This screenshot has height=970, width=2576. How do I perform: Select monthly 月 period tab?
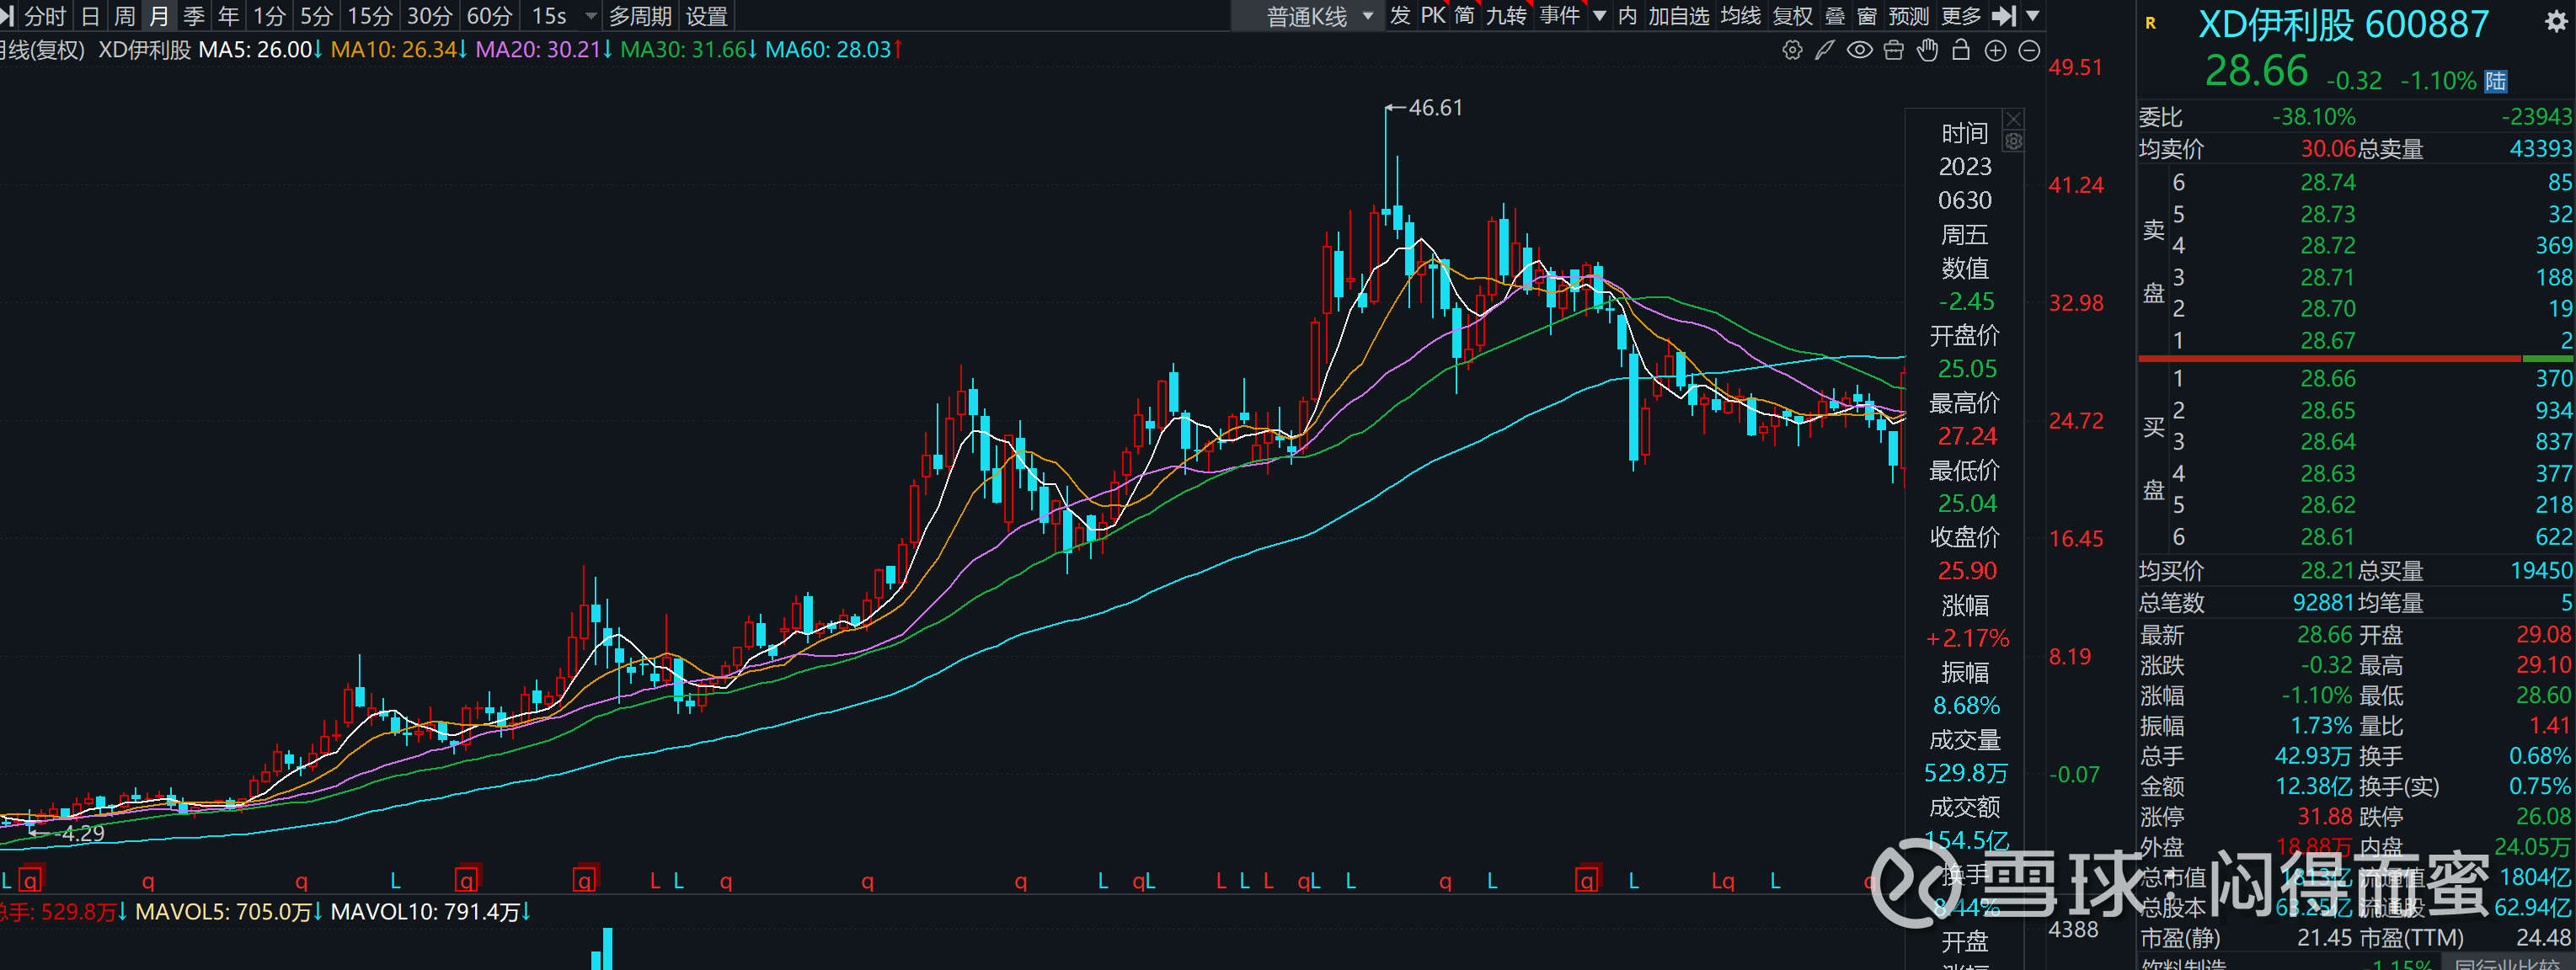click(159, 16)
